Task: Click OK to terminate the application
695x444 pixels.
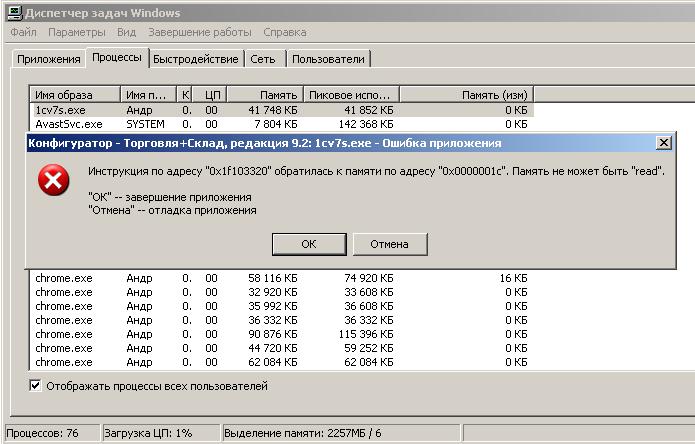Action: pos(309,244)
